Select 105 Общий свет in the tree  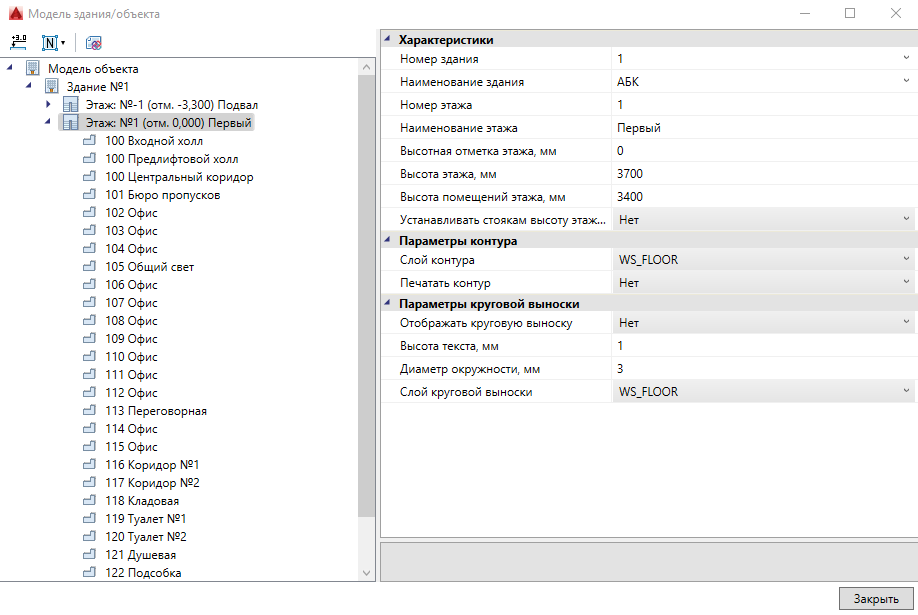point(149,267)
